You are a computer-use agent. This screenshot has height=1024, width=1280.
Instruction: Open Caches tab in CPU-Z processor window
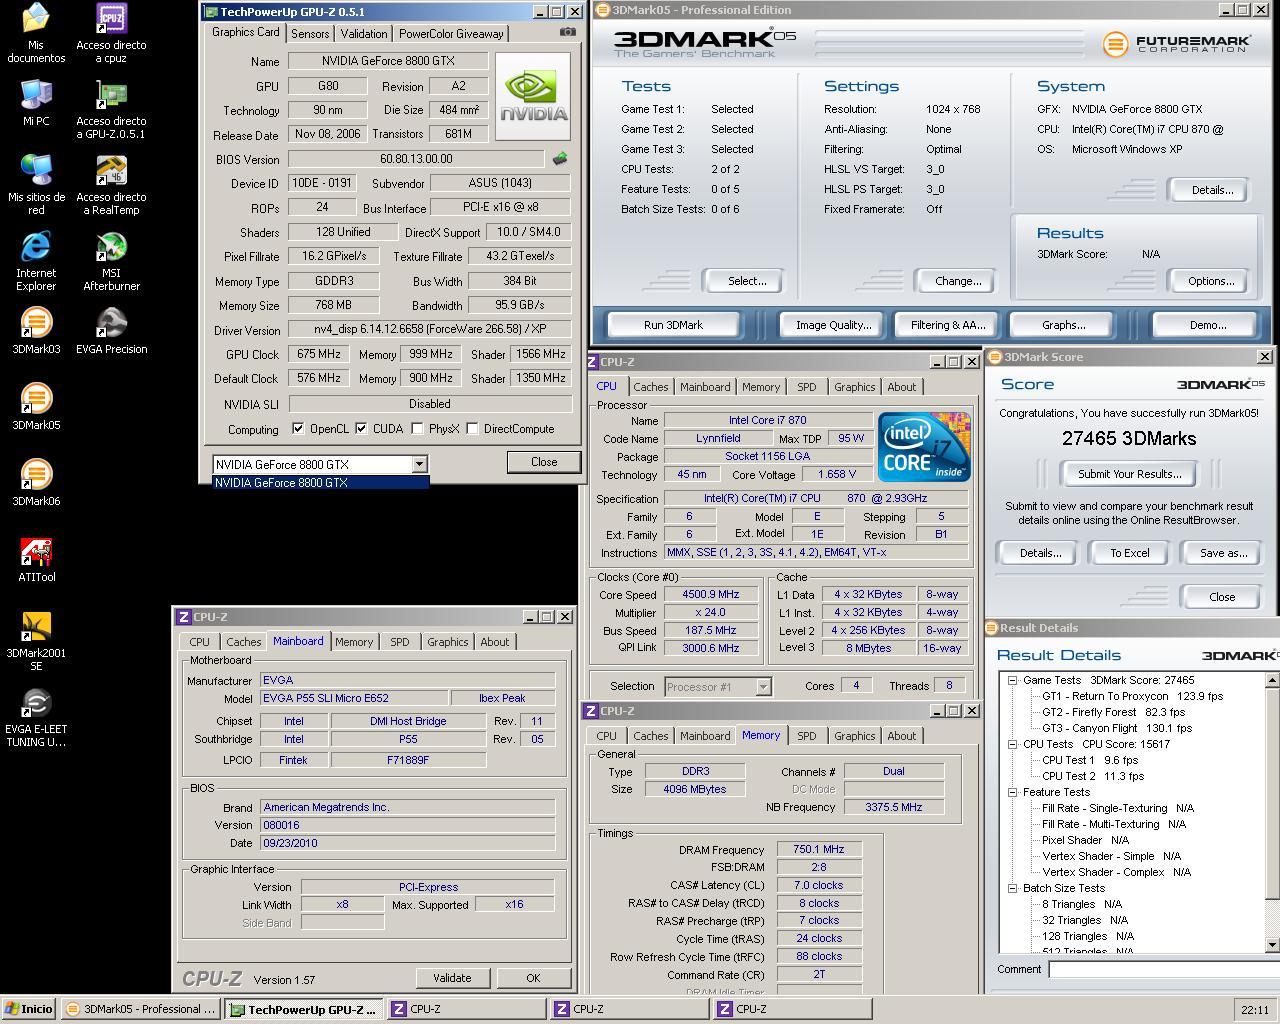[x=650, y=387]
